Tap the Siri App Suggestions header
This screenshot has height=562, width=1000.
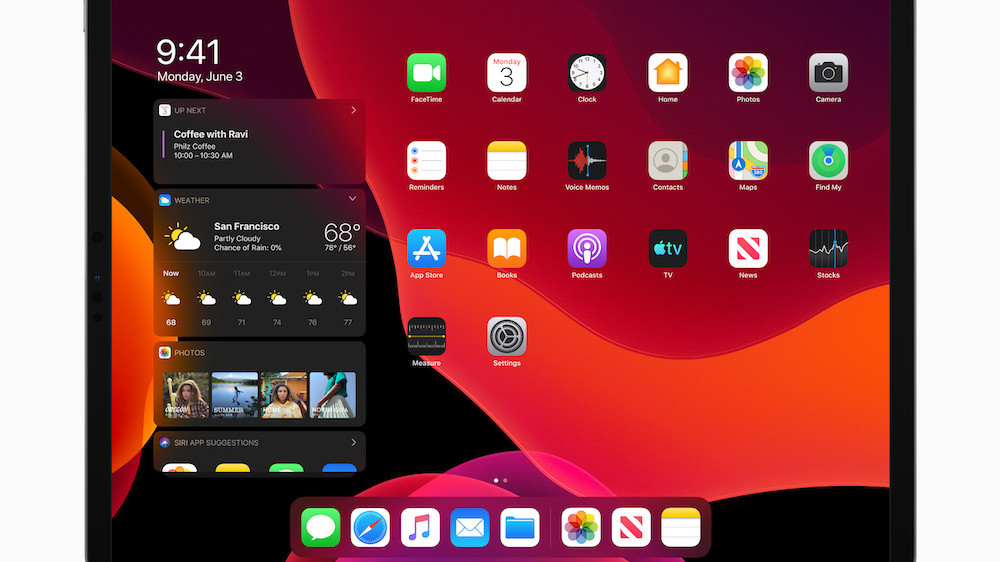259,442
